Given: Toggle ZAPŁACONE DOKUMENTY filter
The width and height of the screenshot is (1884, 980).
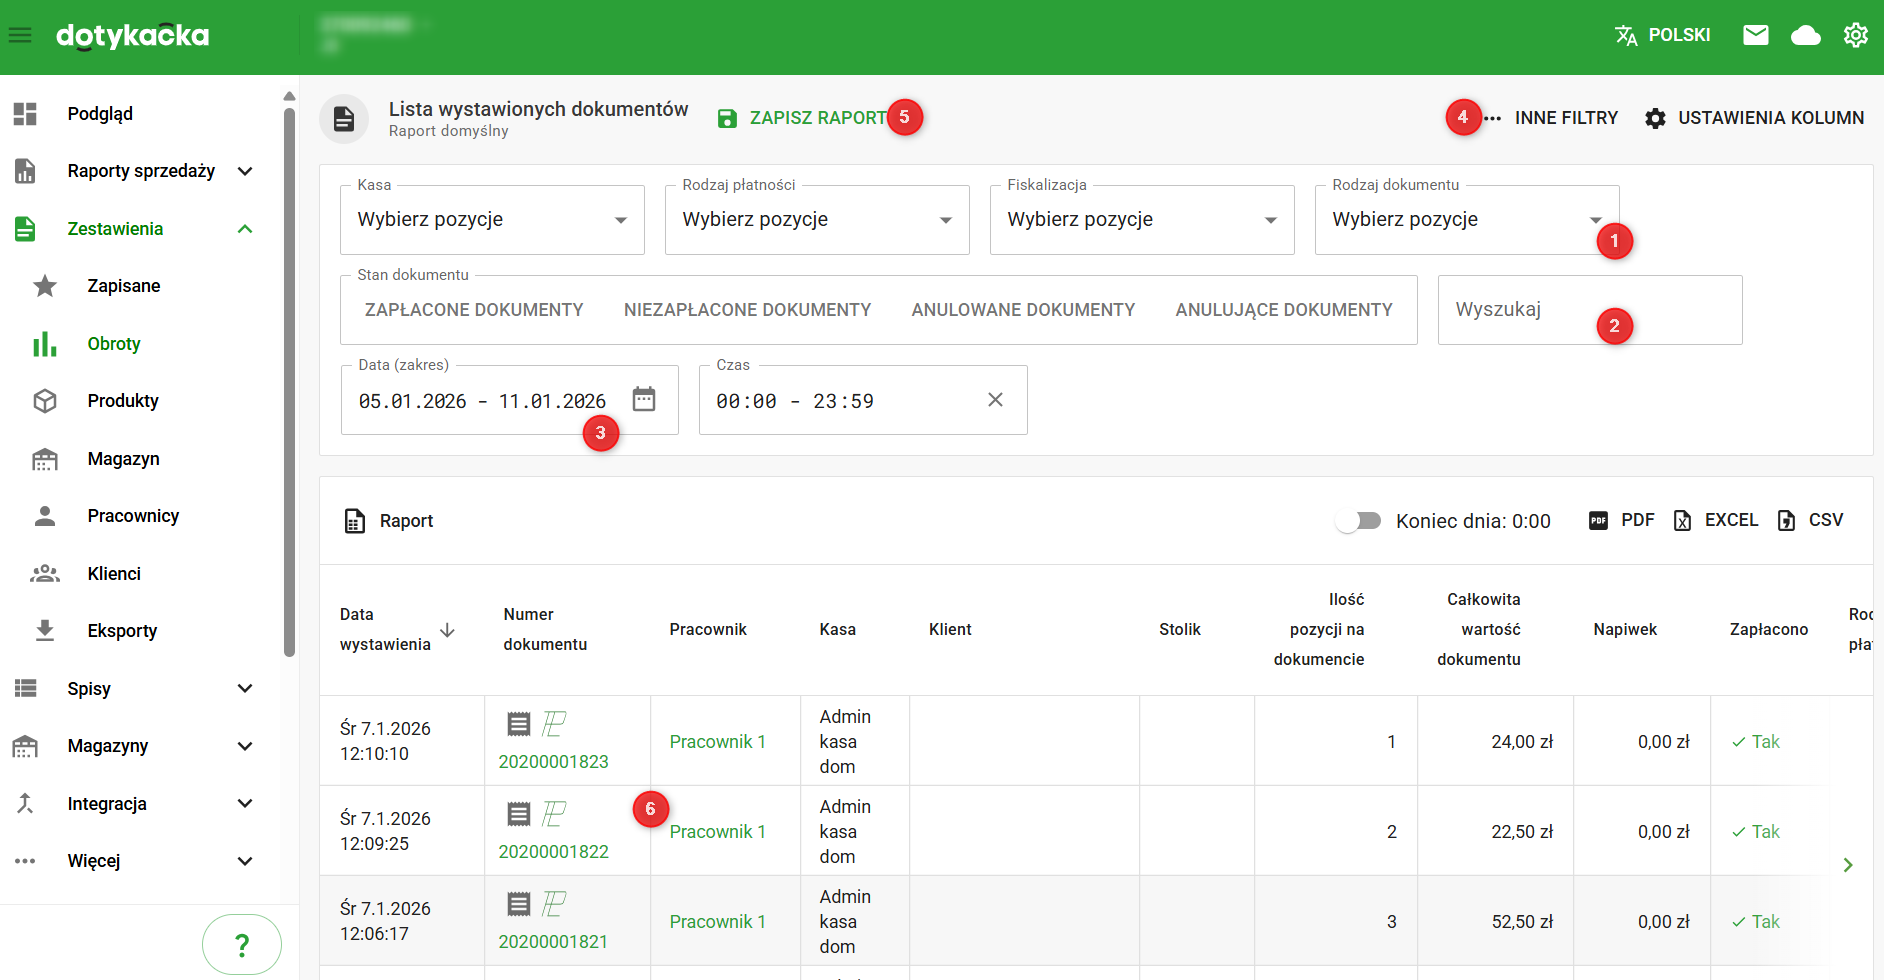Looking at the screenshot, I should pyautogui.click(x=474, y=310).
